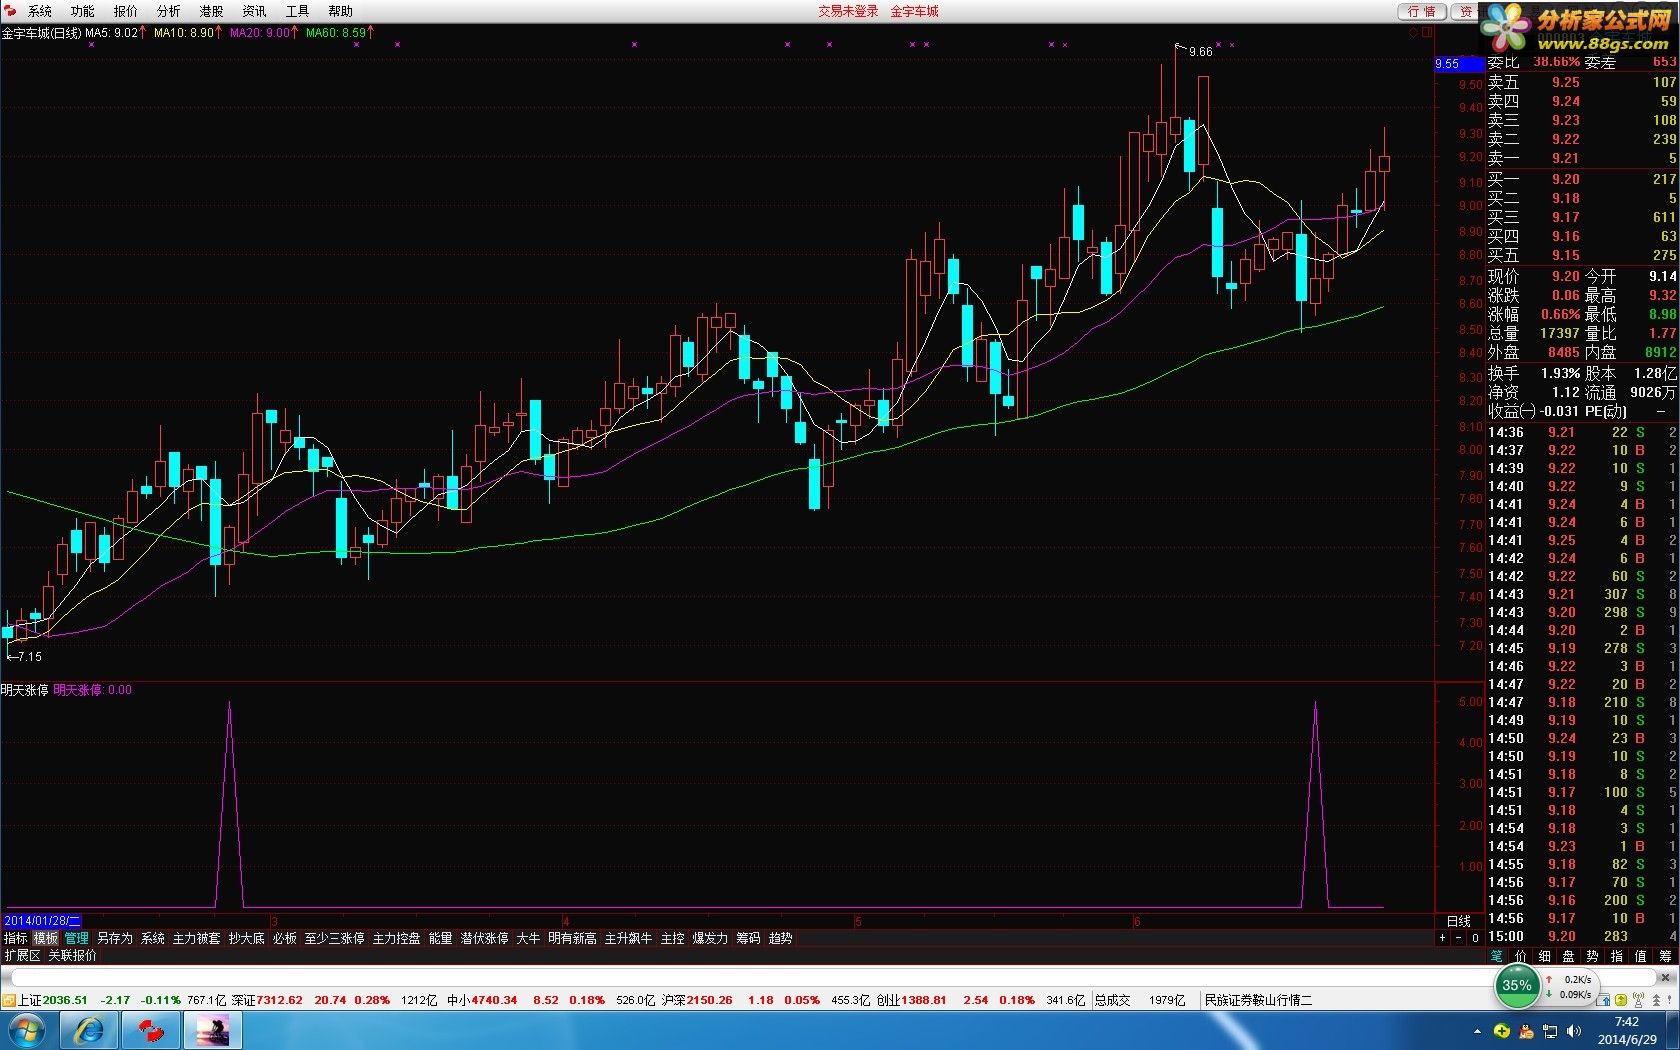Open the 工具 menu
This screenshot has width=1680, height=1050.
tap(298, 11)
